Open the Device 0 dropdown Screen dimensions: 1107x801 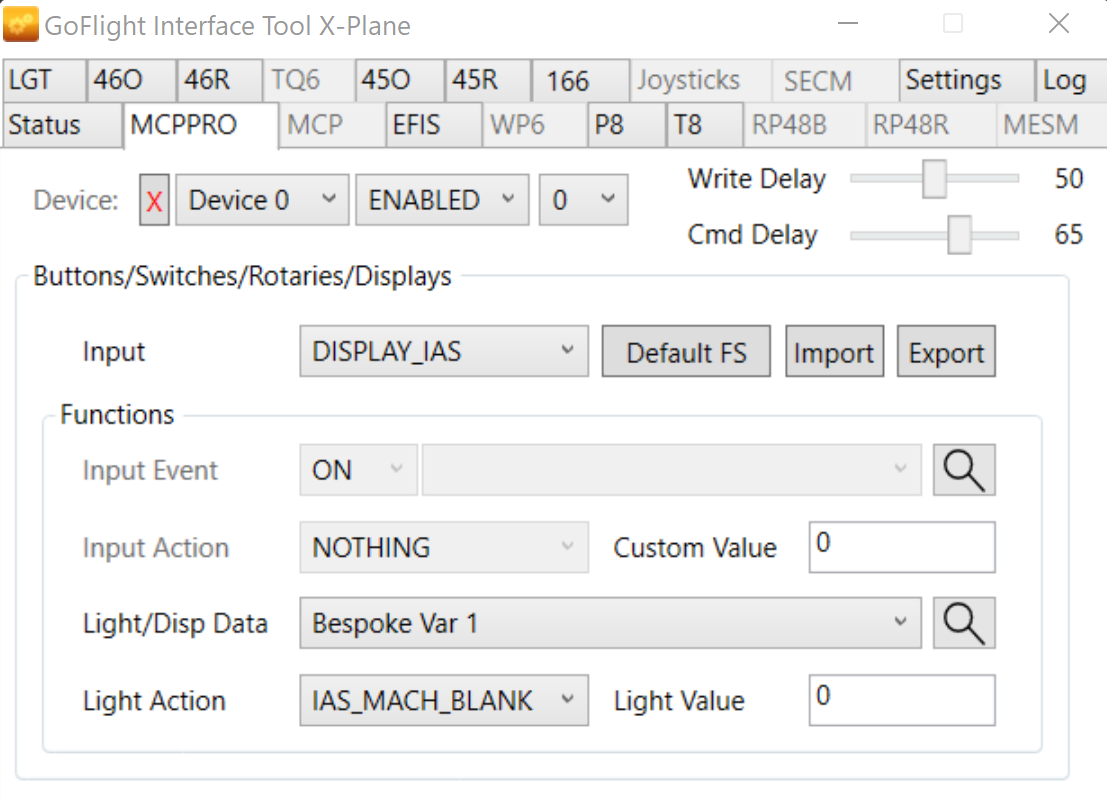(x=262, y=200)
